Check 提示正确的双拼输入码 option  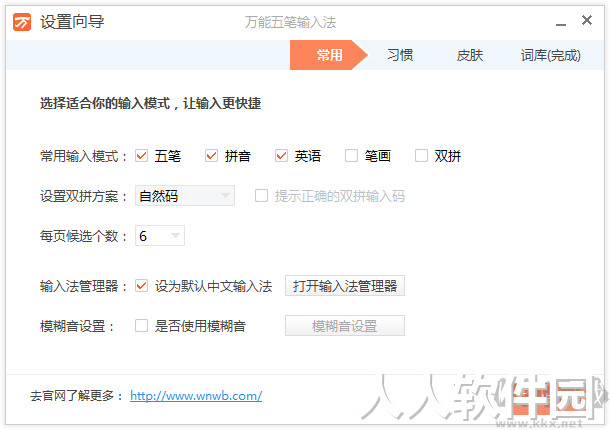261,196
